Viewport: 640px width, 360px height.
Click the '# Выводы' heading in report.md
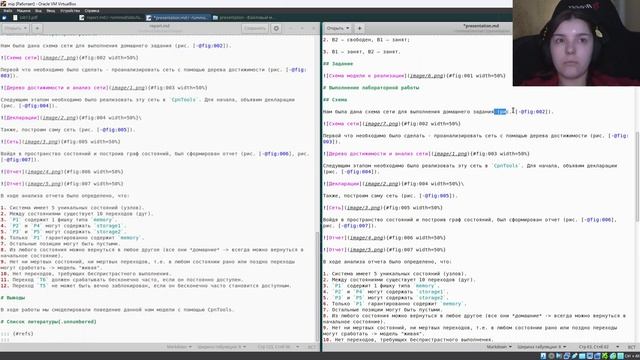(13, 298)
